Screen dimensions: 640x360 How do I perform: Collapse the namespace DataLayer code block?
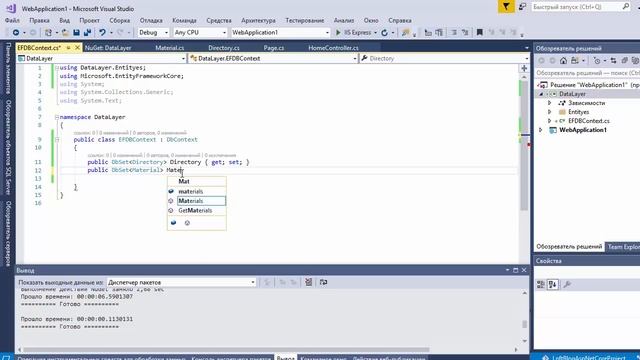(x=57, y=117)
